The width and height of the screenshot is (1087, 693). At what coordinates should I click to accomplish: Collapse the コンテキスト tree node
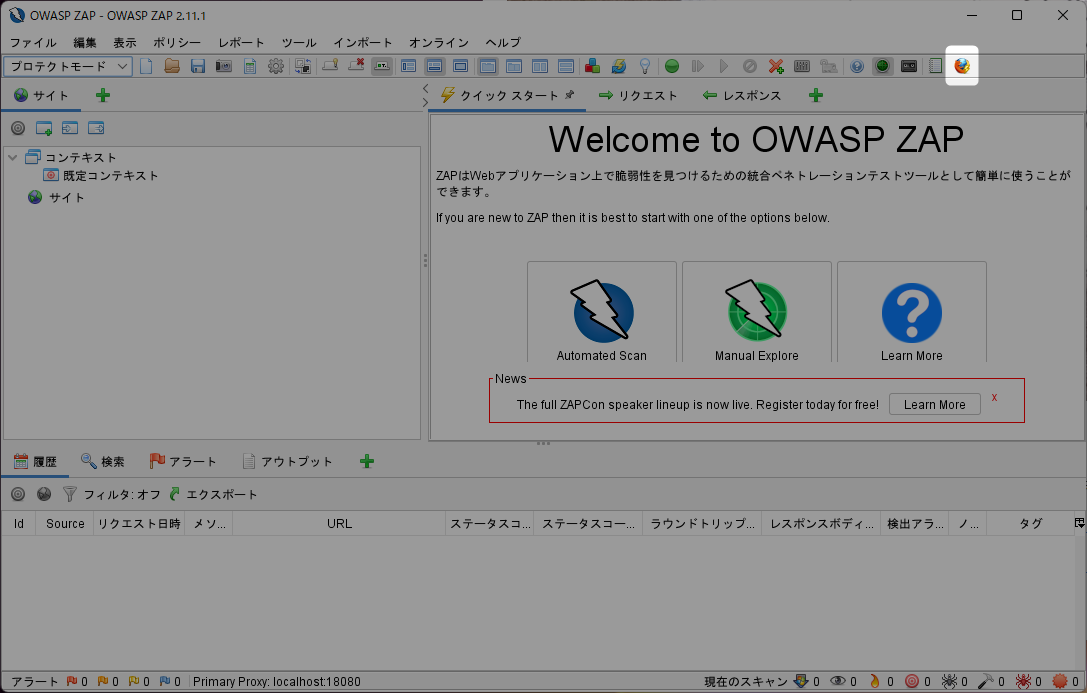pos(12,157)
